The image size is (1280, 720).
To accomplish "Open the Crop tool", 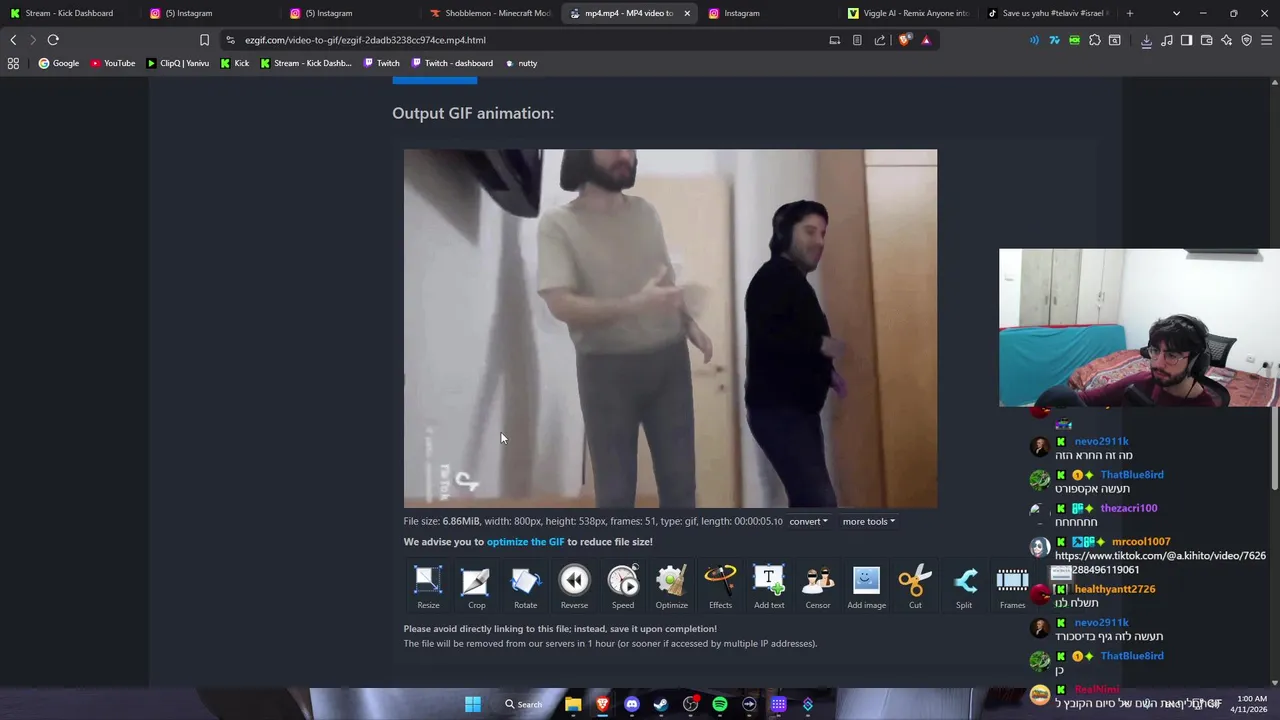I will tap(476, 587).
